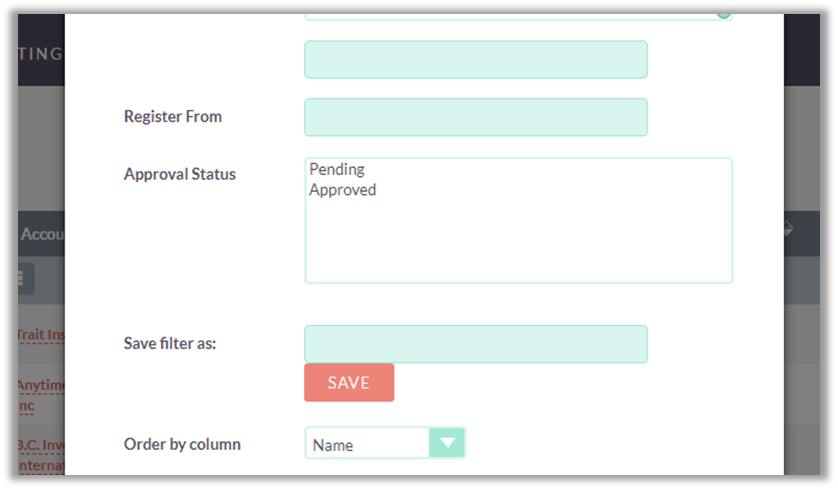Open the Anytime account link in background

point(40,385)
